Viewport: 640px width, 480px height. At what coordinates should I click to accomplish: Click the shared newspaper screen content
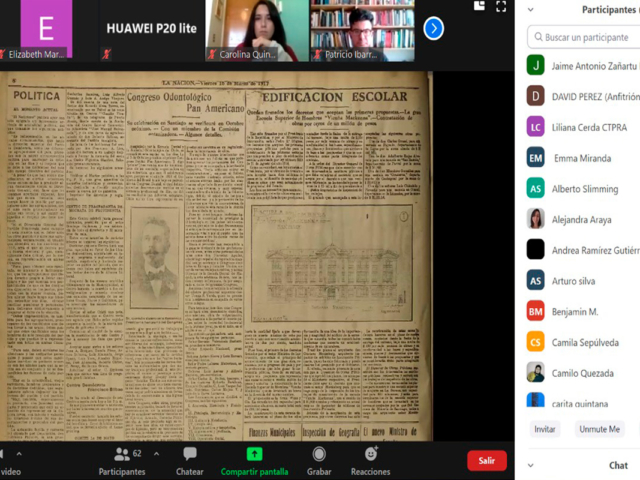[216, 256]
